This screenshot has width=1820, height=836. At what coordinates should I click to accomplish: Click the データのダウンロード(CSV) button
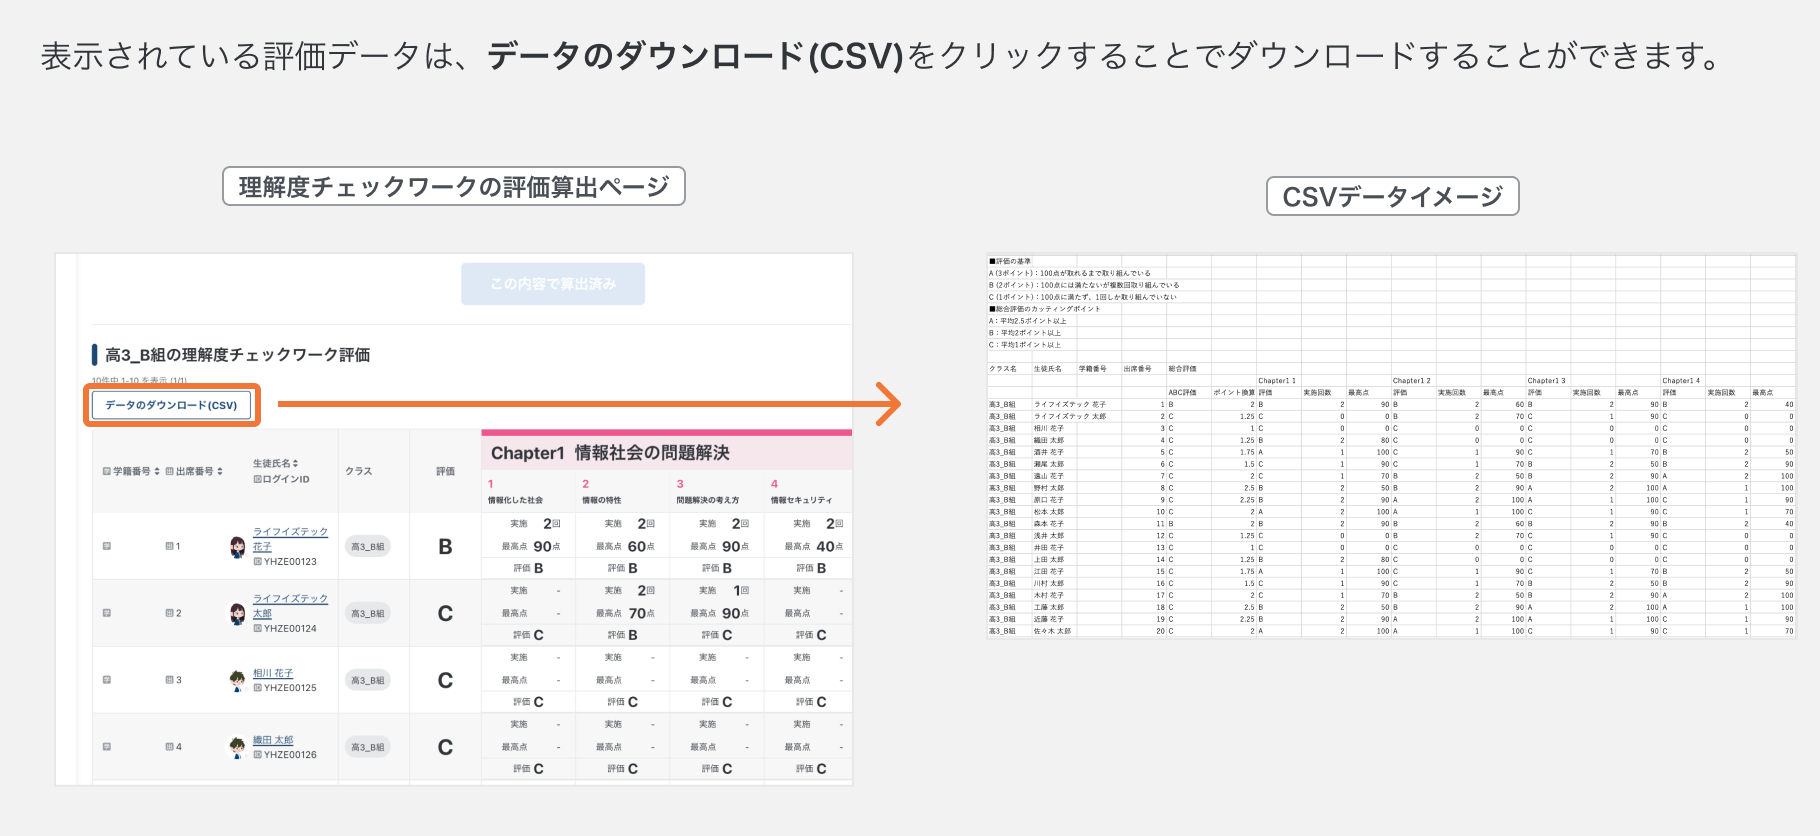tap(171, 405)
